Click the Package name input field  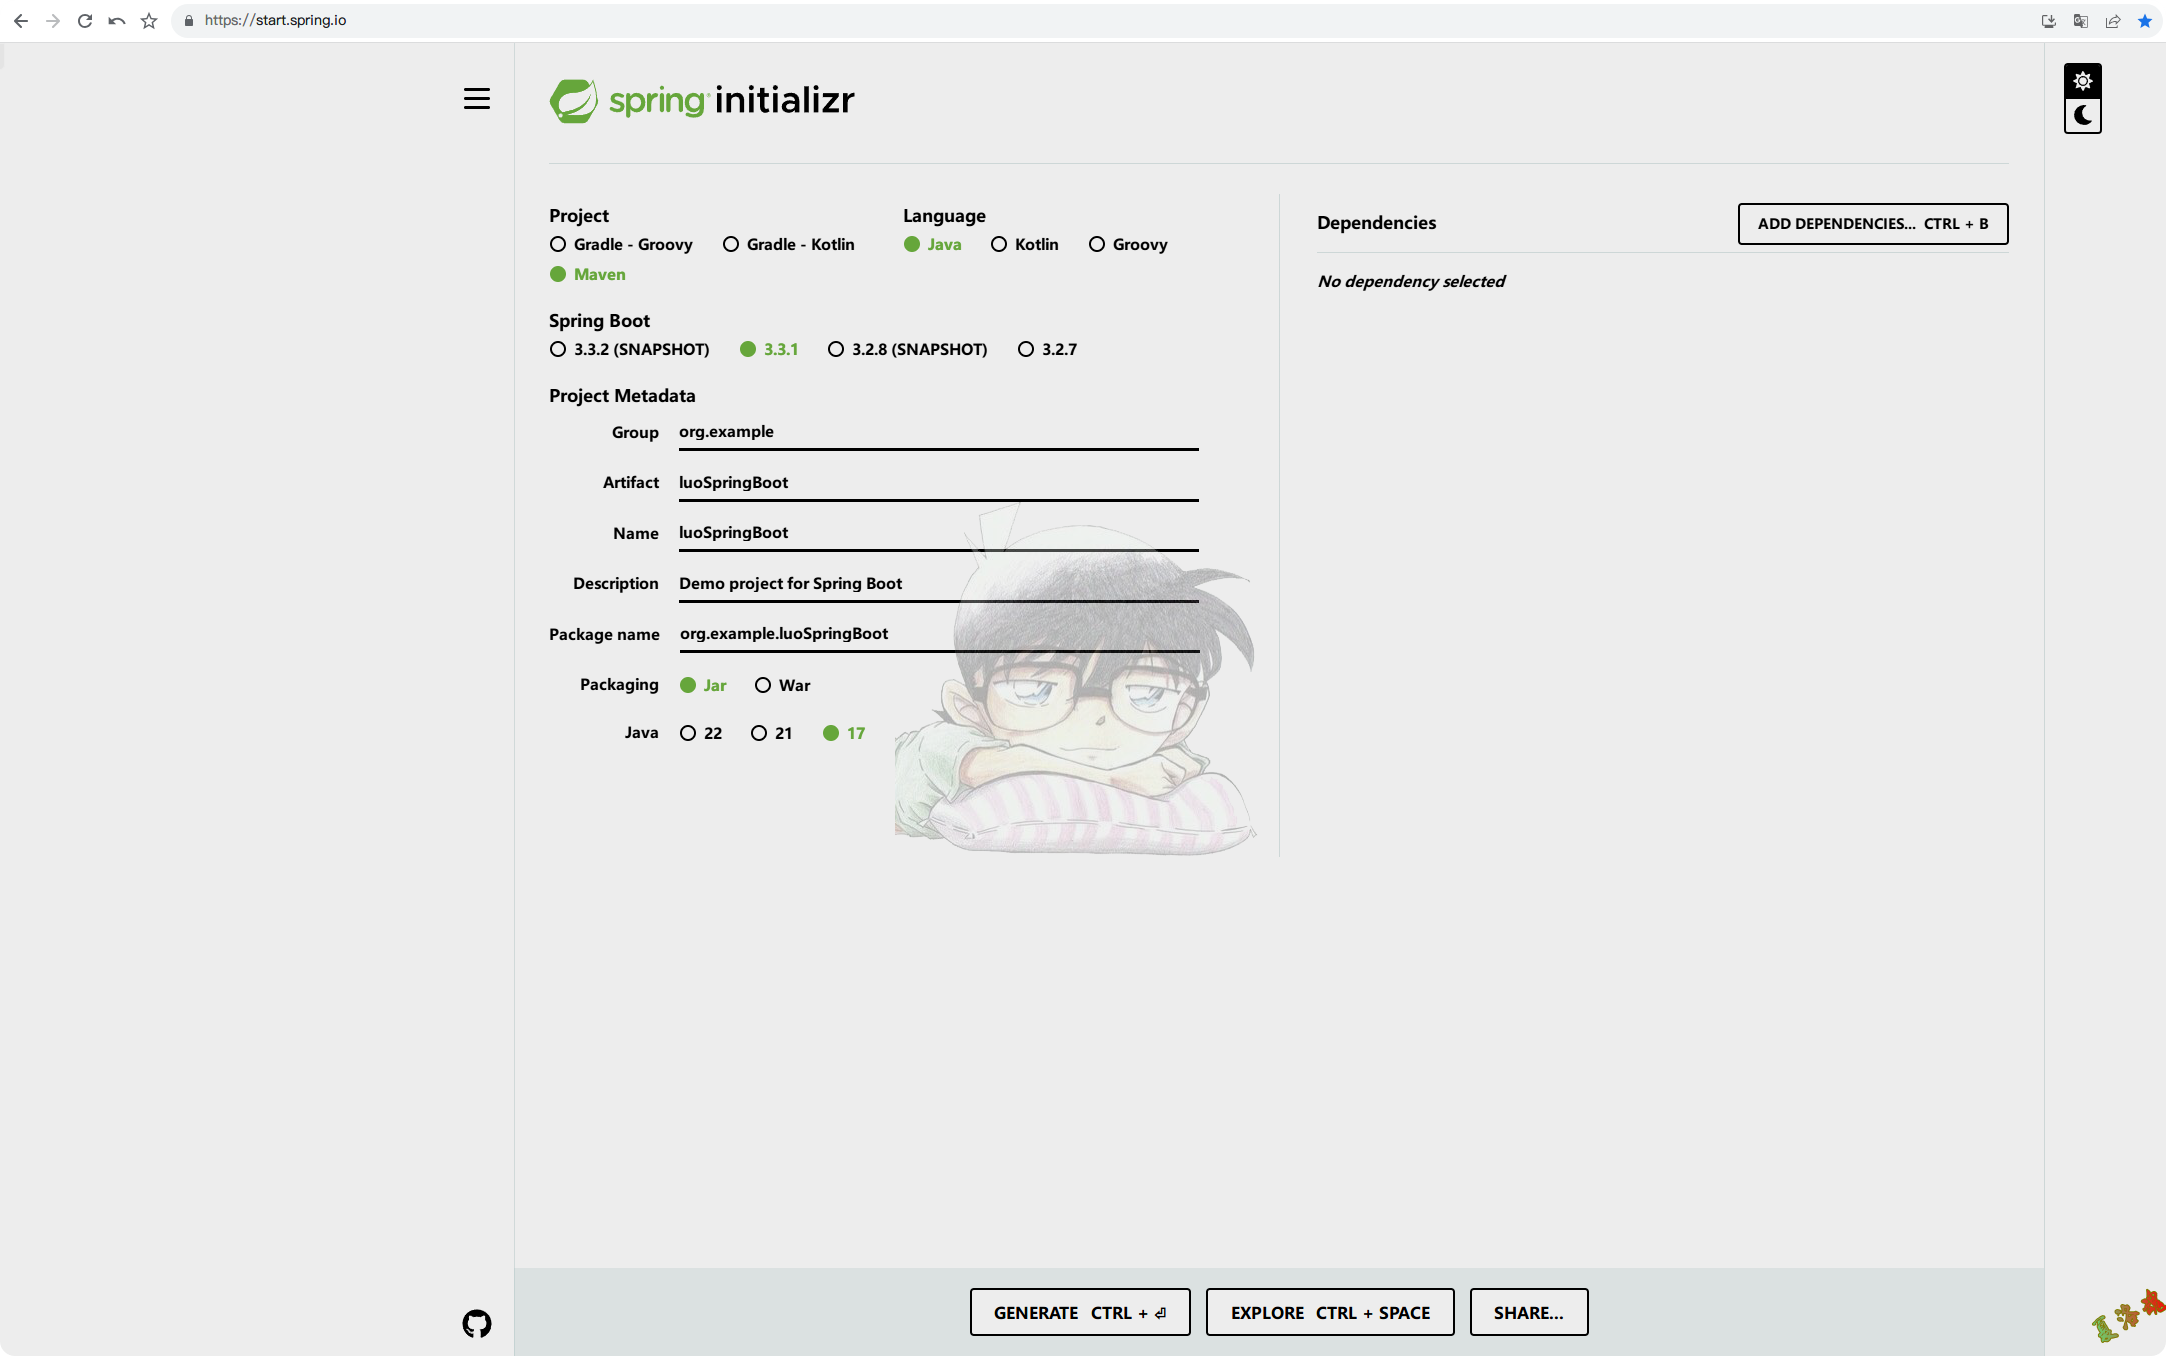(938, 634)
